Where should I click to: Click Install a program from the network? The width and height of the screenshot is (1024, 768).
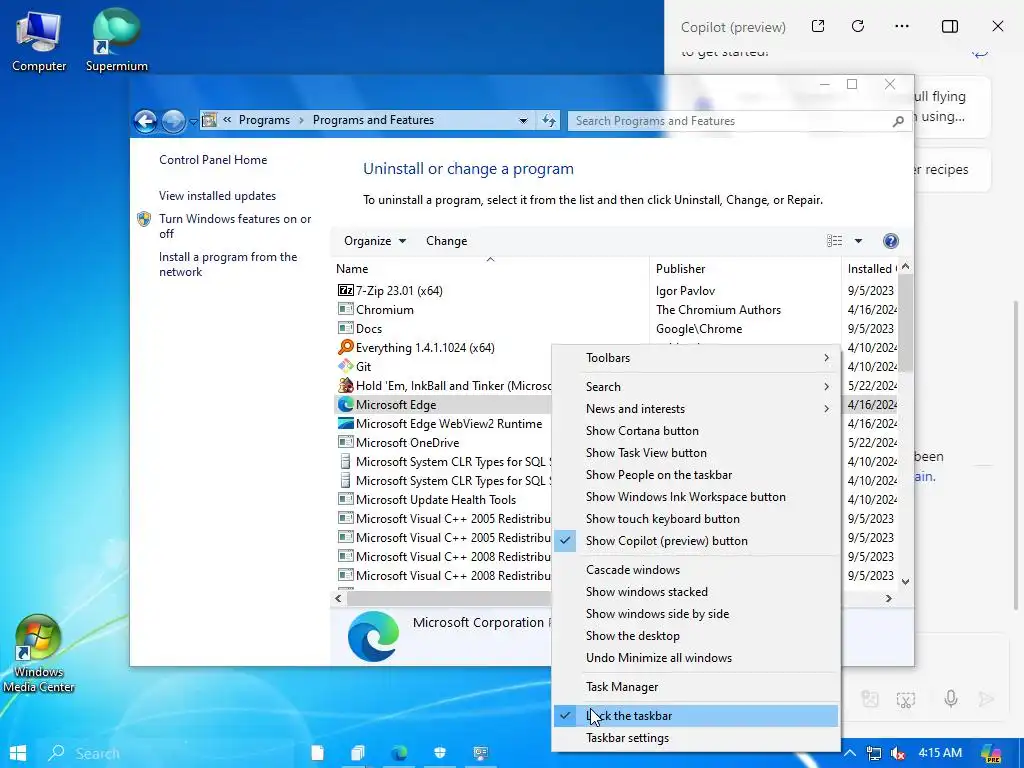pyautogui.click(x=228, y=264)
